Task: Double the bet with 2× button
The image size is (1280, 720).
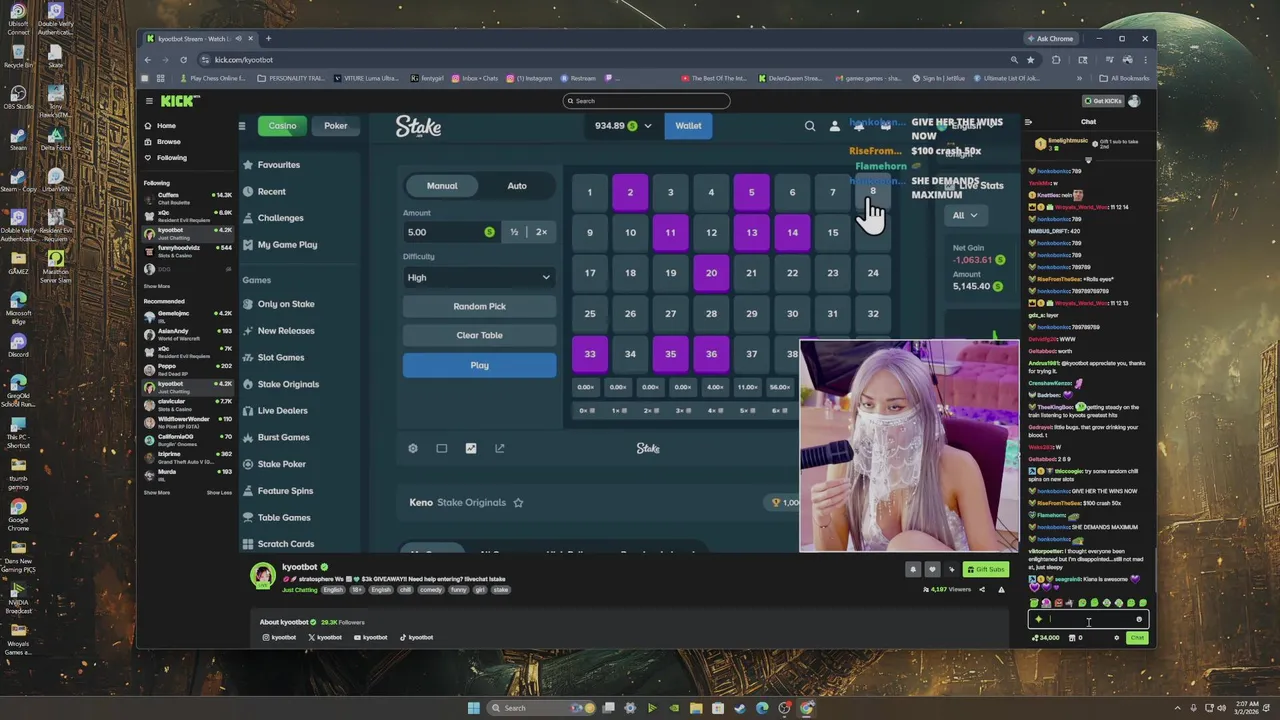Action: [541, 232]
